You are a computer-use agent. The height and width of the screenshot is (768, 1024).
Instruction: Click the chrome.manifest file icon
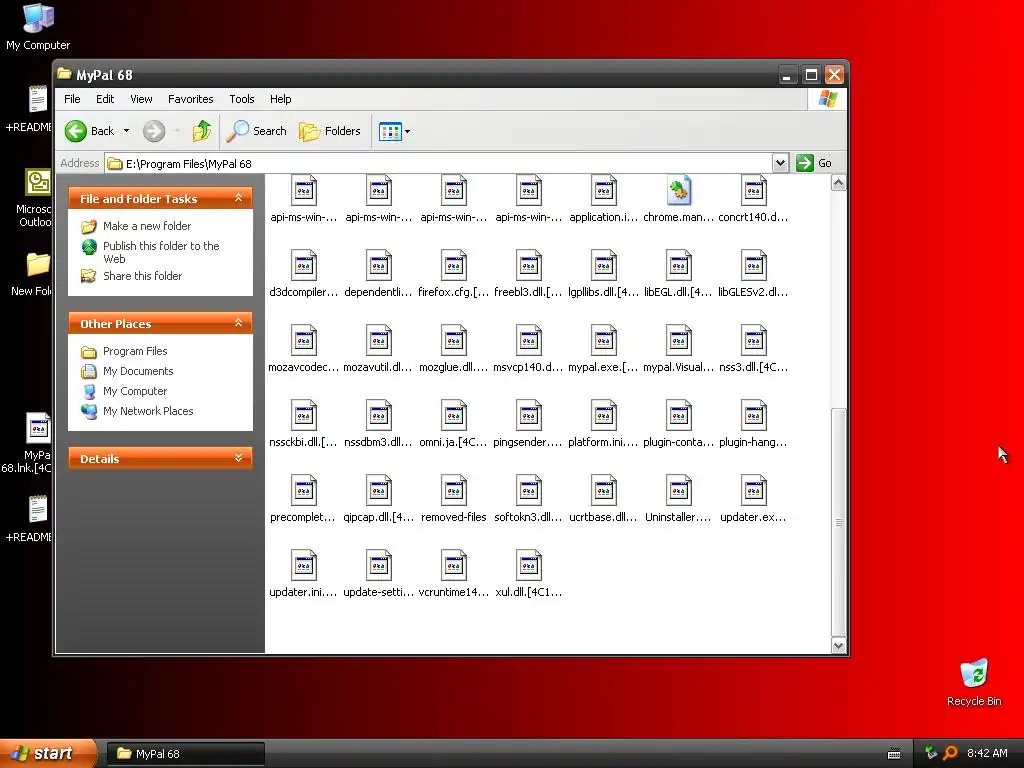tap(679, 191)
